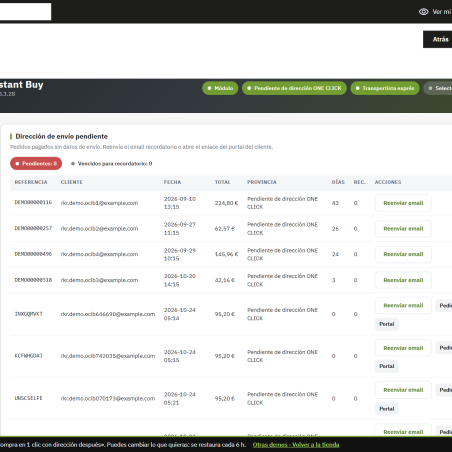The height and width of the screenshot is (452, 452).
Task: Click the ACCIONES column header
Action: (x=388, y=182)
